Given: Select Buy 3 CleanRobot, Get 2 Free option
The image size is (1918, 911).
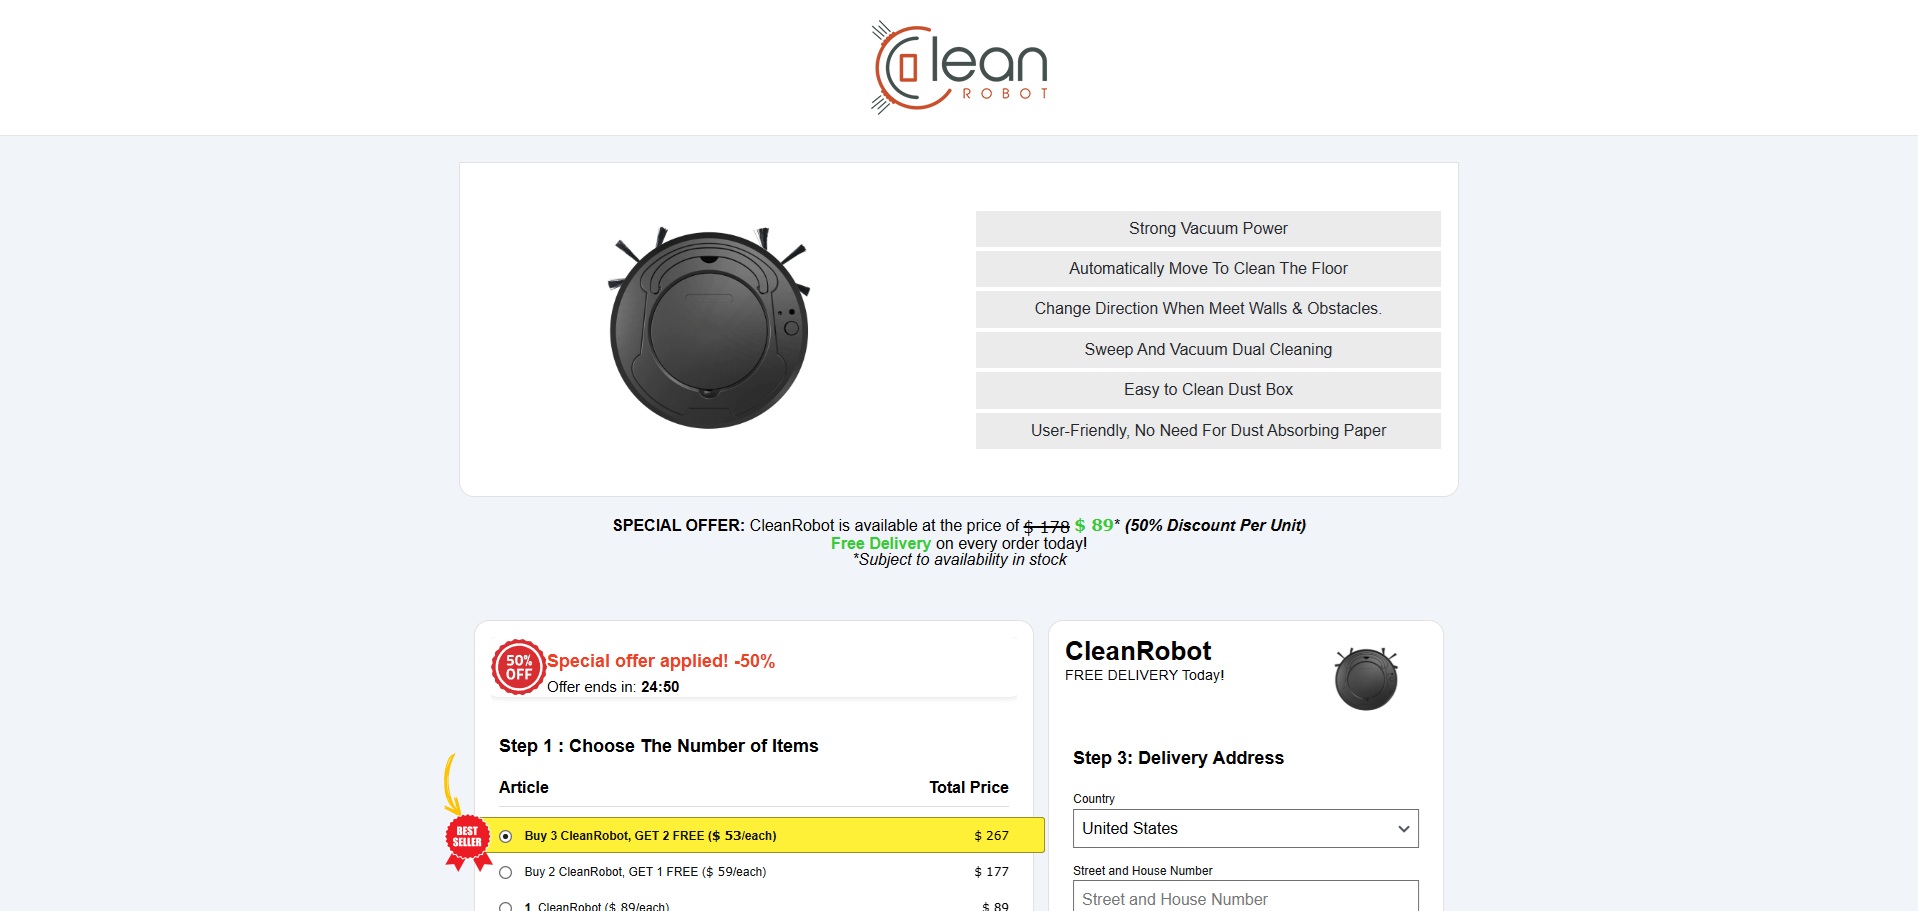Looking at the screenshot, I should coord(506,836).
